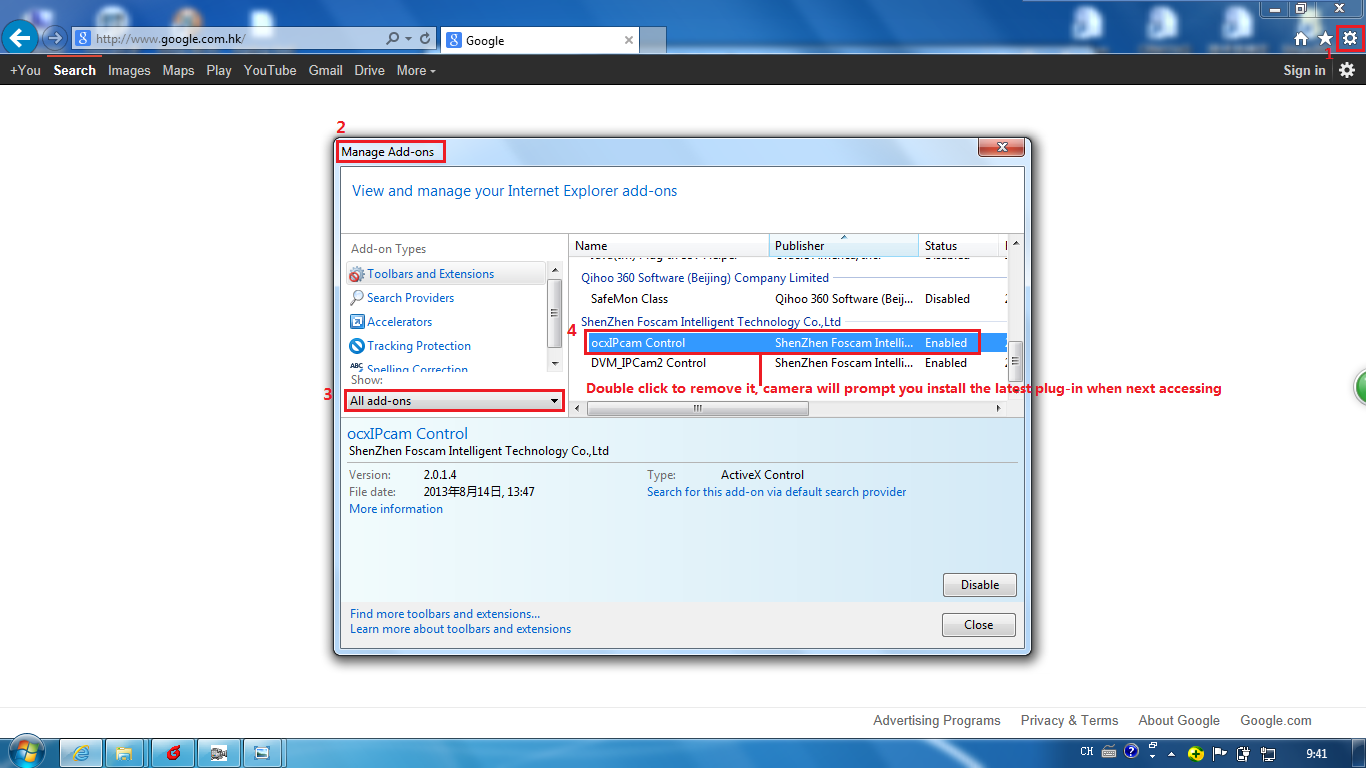Click the power plug tray icon
Screen dimensions: 1366x768
(x=1244, y=753)
